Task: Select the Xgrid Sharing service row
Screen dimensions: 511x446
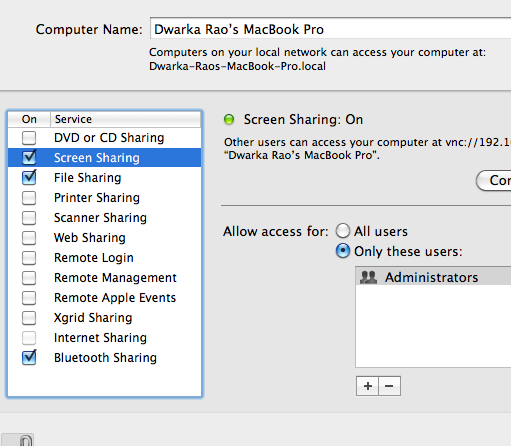Action: tap(105, 318)
